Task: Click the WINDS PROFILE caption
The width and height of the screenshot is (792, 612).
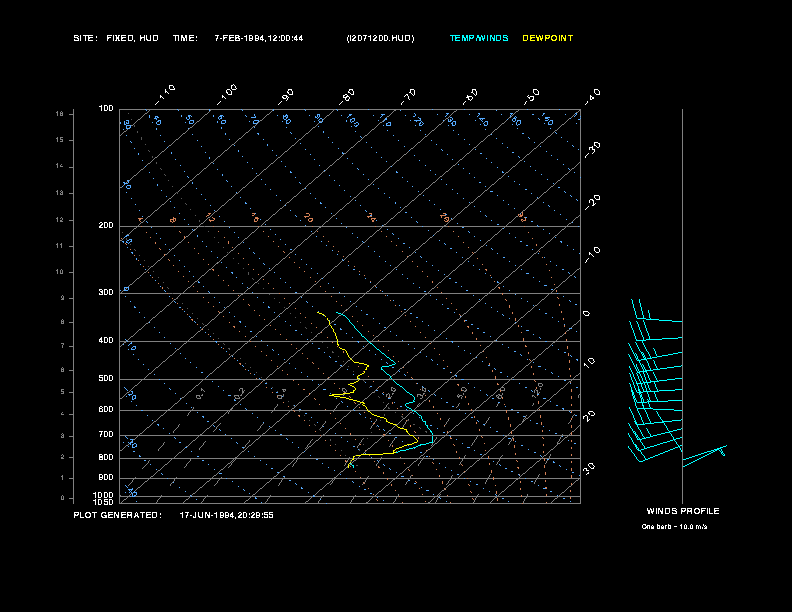Action: pos(683,511)
